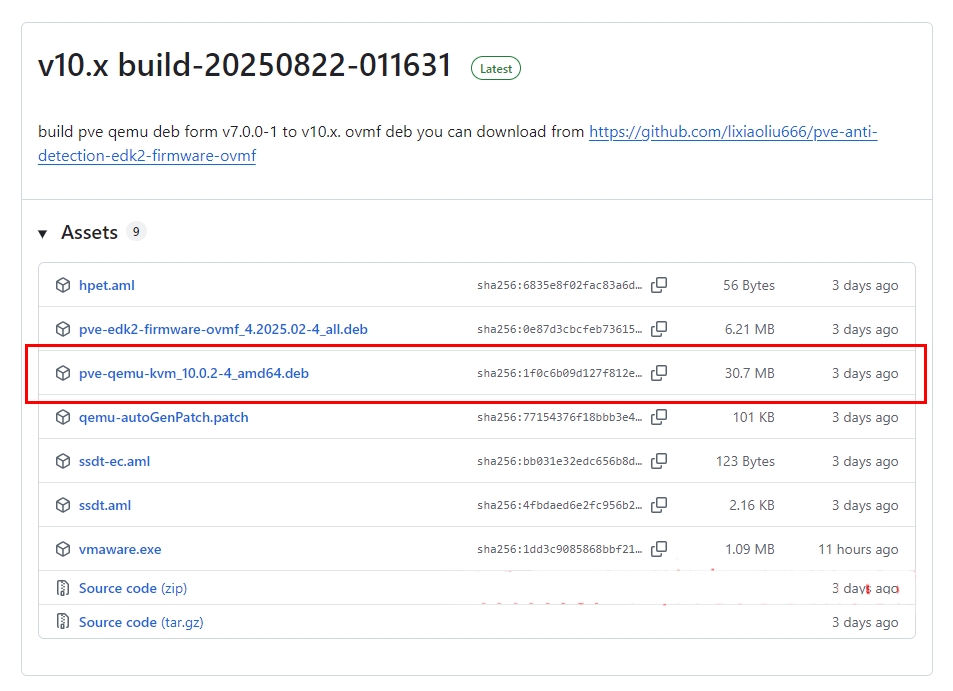The height and width of the screenshot is (691, 953).
Task: Click the Latest release badge
Action: pyautogui.click(x=496, y=69)
